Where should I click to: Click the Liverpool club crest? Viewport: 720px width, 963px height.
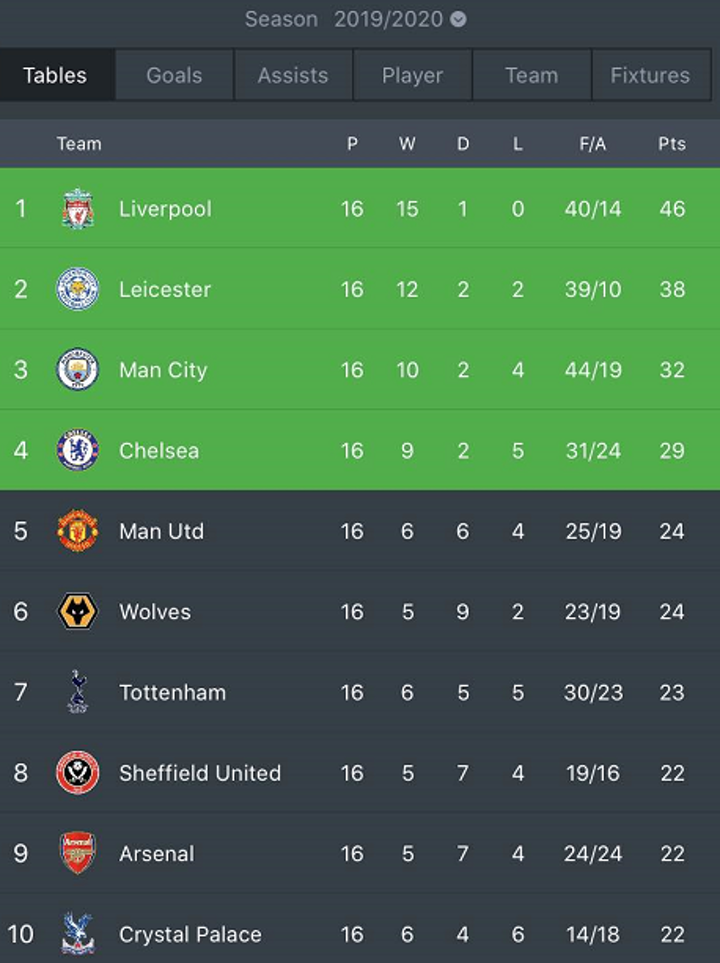(x=77, y=209)
